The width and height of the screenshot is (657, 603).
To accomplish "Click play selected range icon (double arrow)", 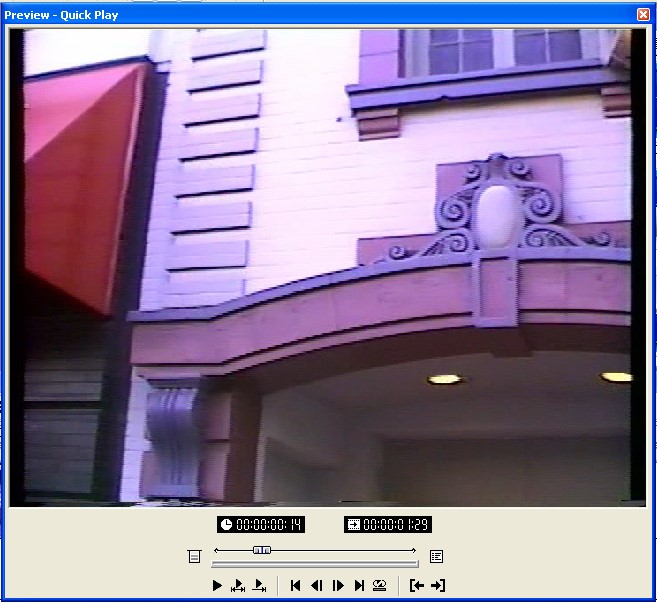I will 238,585.
